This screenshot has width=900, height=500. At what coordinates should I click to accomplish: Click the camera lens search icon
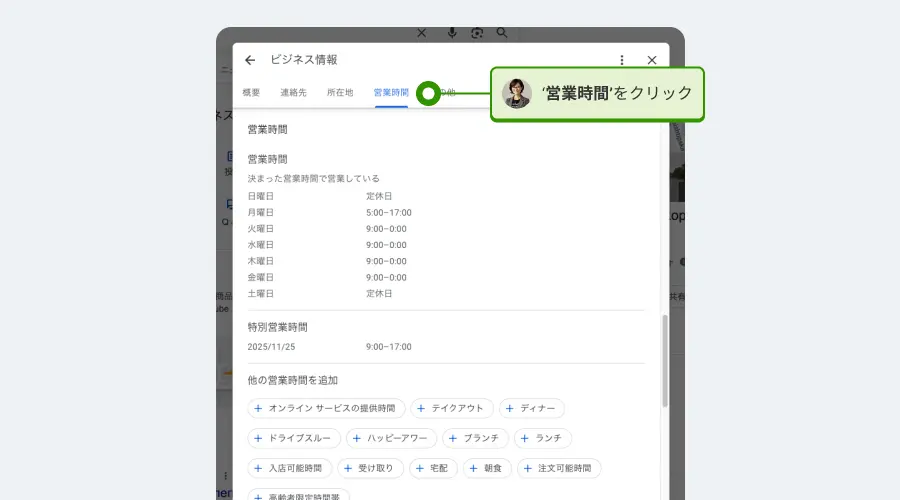click(x=477, y=33)
